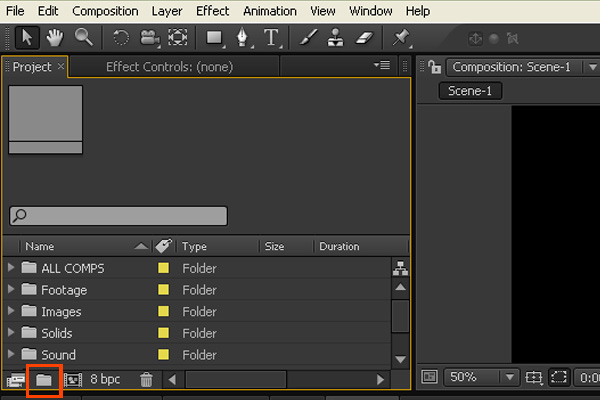600x400 pixels.
Task: Open the Window menu
Action: pos(370,11)
